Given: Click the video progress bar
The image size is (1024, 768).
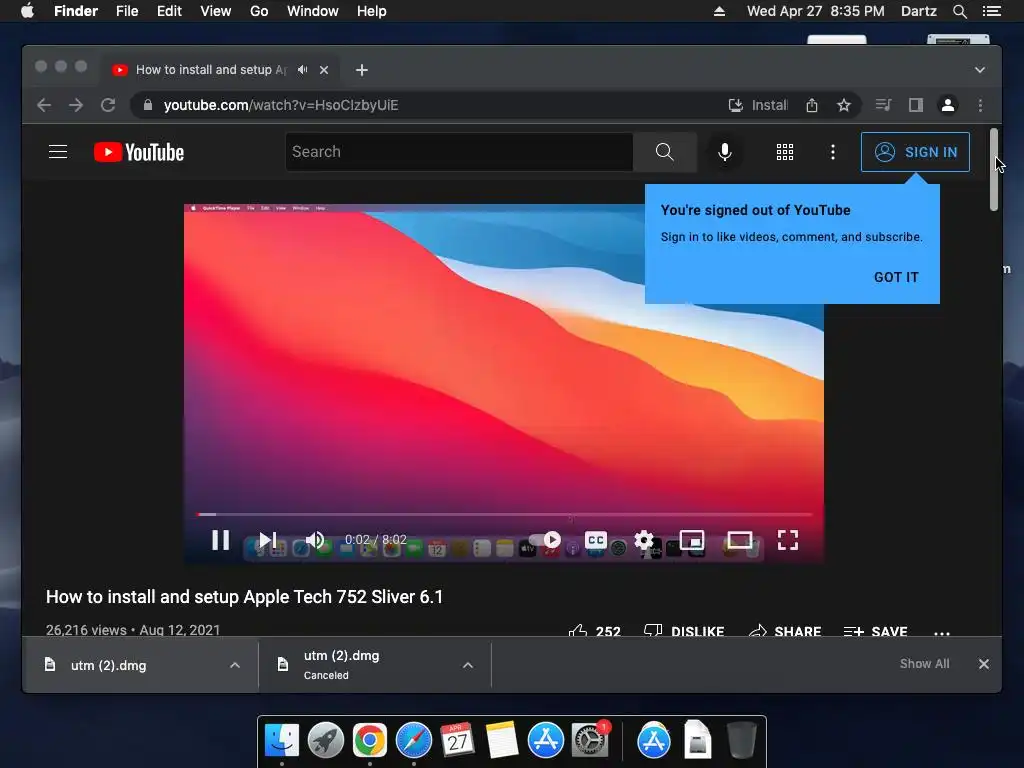Looking at the screenshot, I should [505, 515].
